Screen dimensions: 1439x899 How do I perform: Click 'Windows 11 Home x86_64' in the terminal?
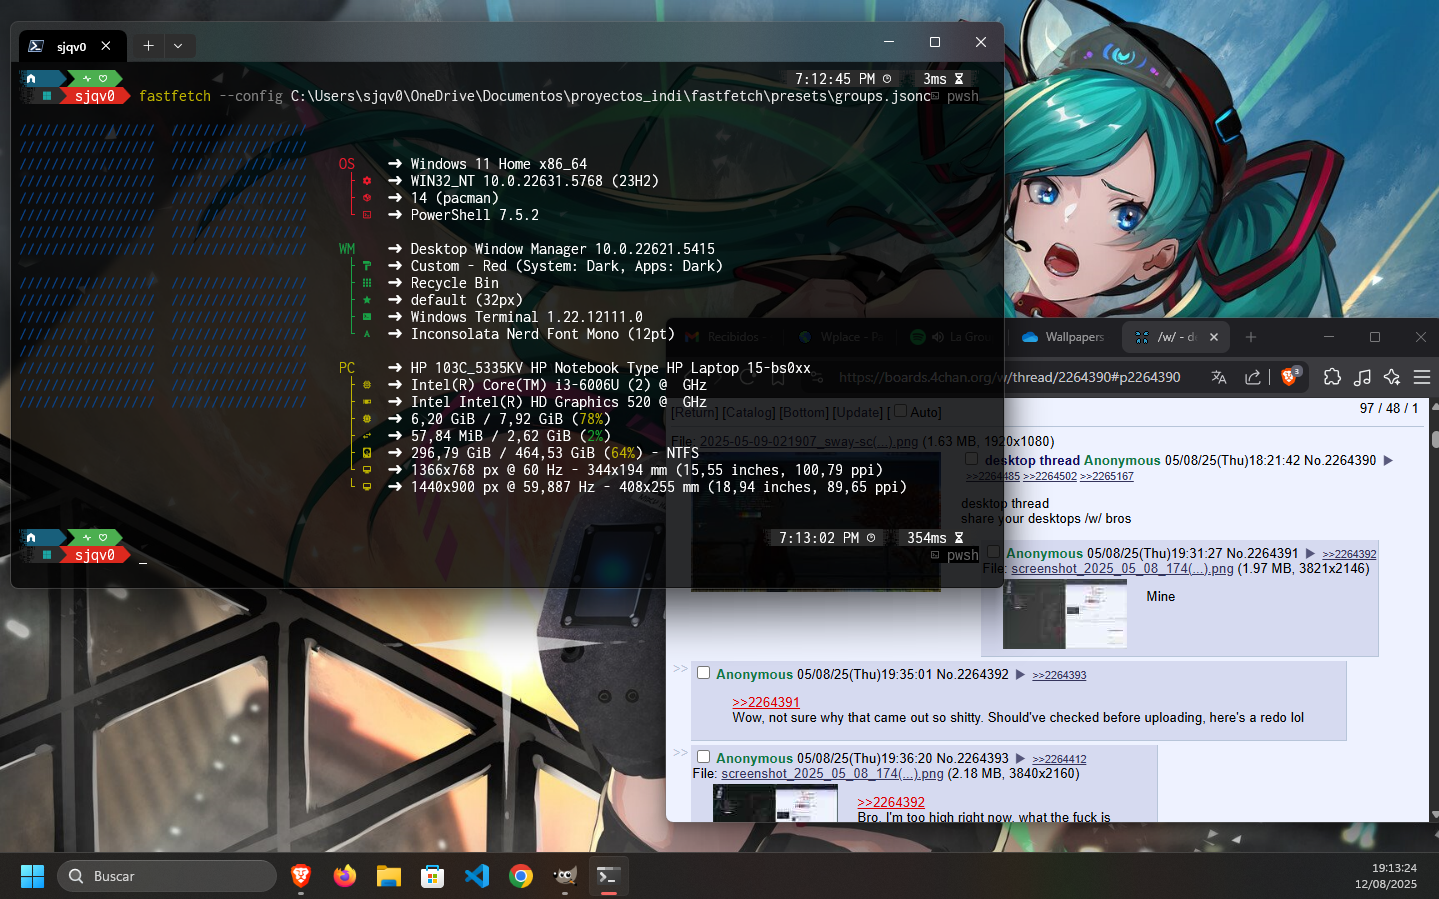tap(499, 164)
